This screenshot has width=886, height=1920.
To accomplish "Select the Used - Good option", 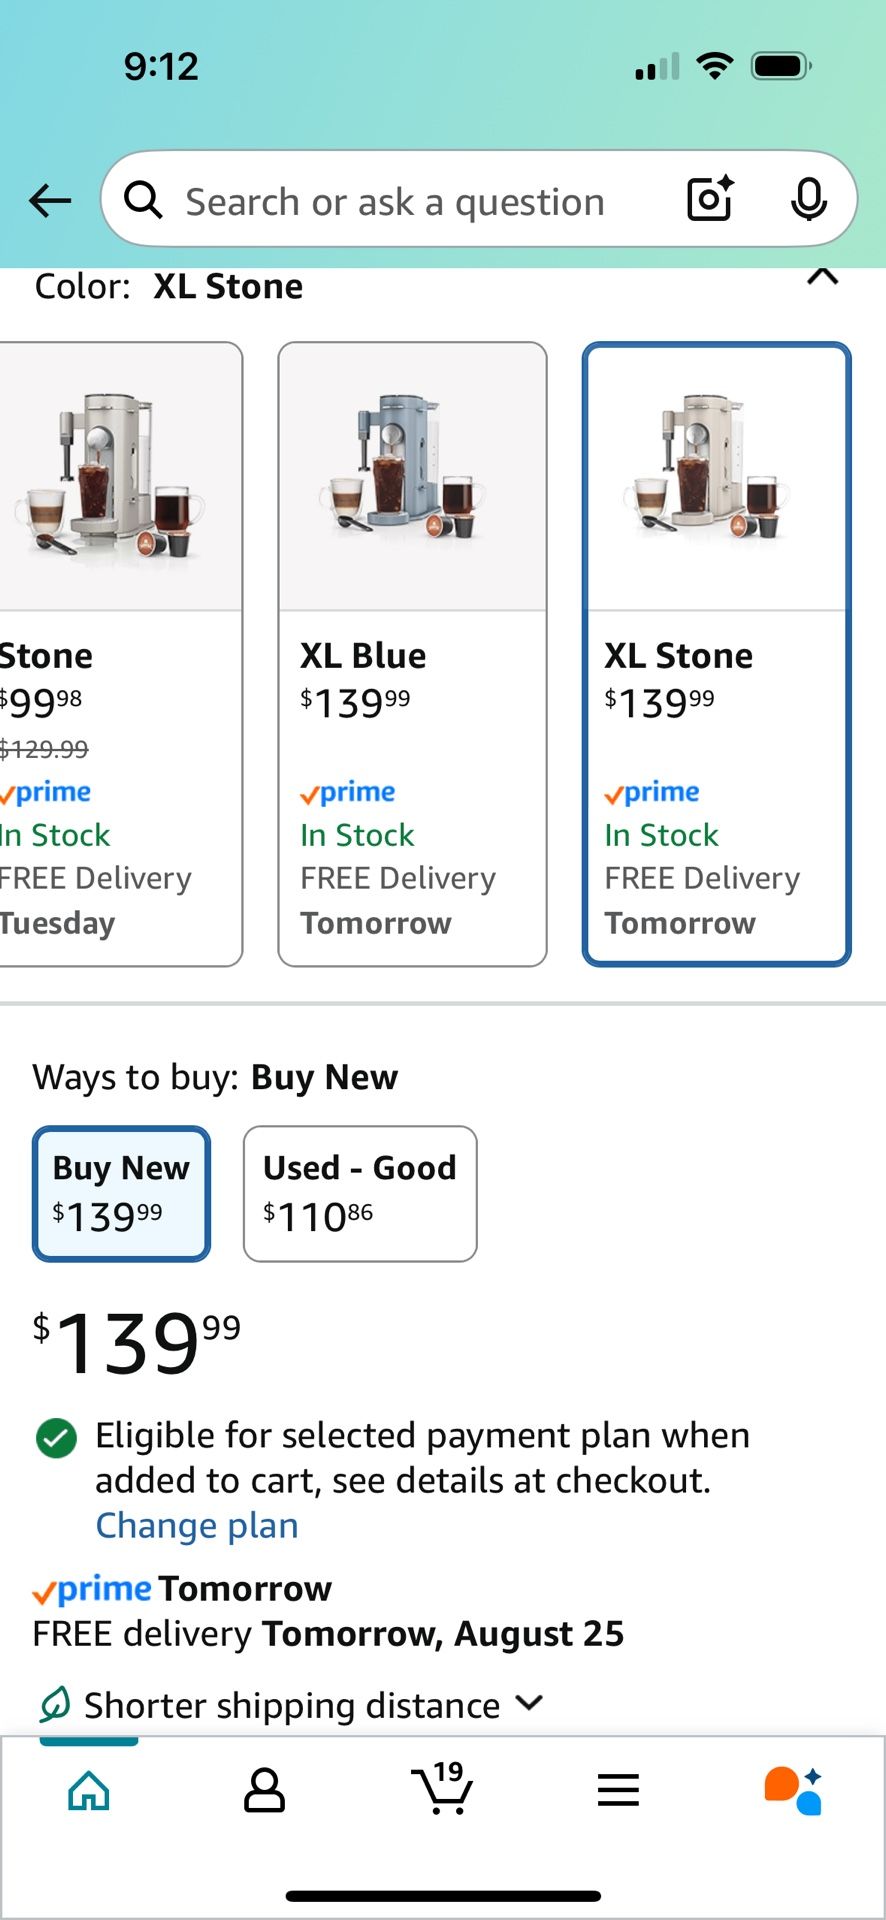I will [360, 1193].
